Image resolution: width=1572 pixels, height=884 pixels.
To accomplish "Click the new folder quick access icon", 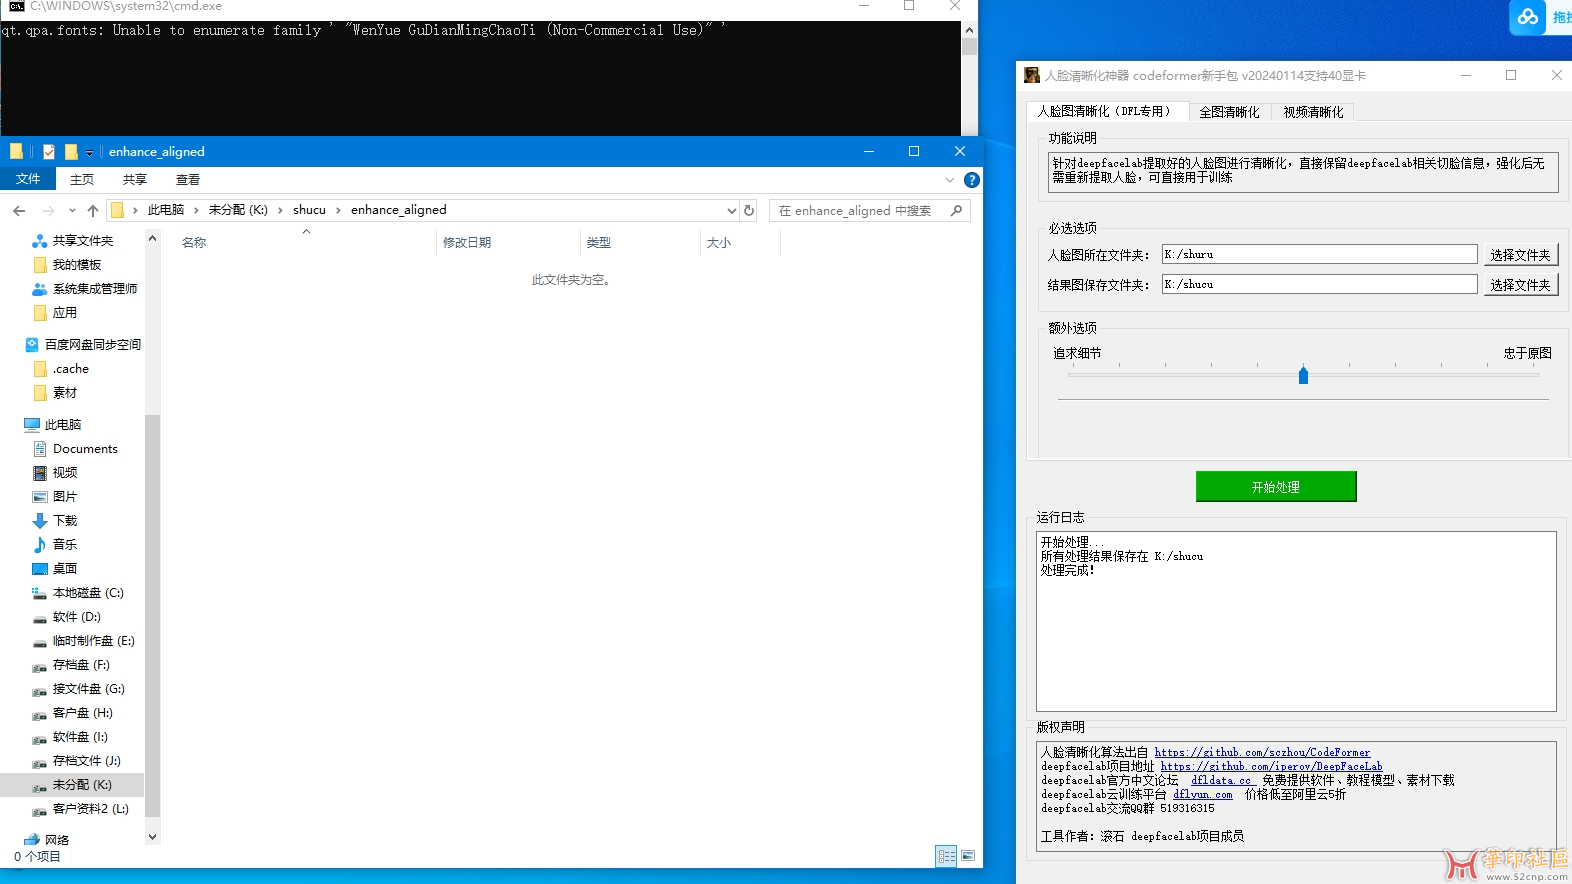I will [x=71, y=152].
